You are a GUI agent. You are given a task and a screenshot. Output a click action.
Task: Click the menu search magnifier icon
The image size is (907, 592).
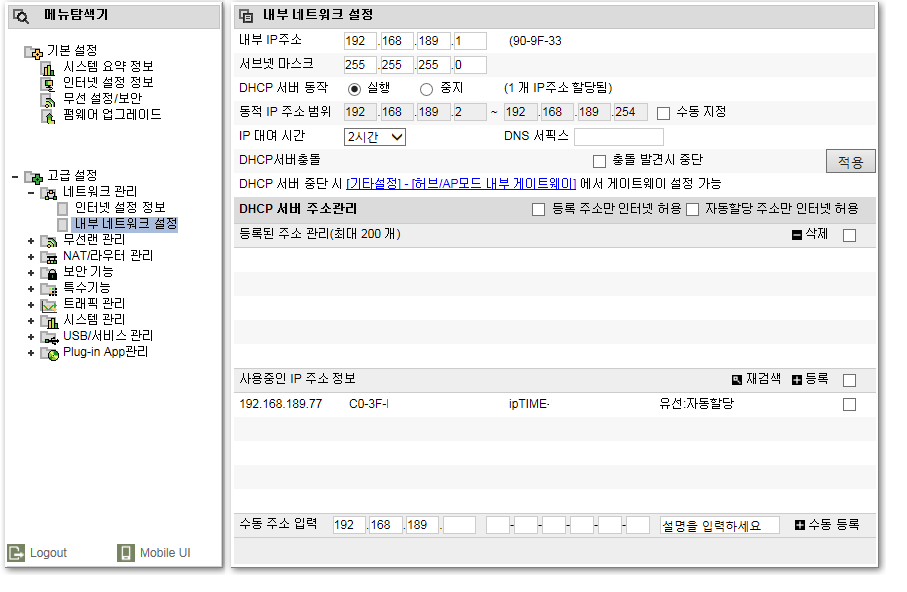pyautogui.click(x=21, y=16)
